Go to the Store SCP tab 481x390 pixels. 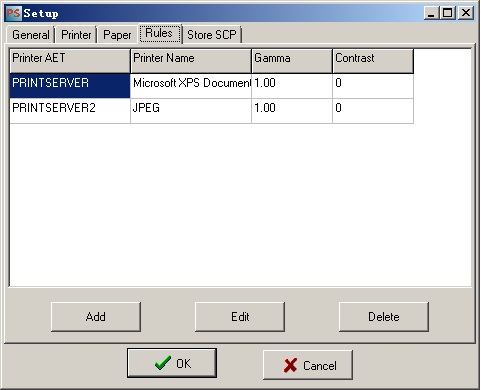tap(212, 35)
